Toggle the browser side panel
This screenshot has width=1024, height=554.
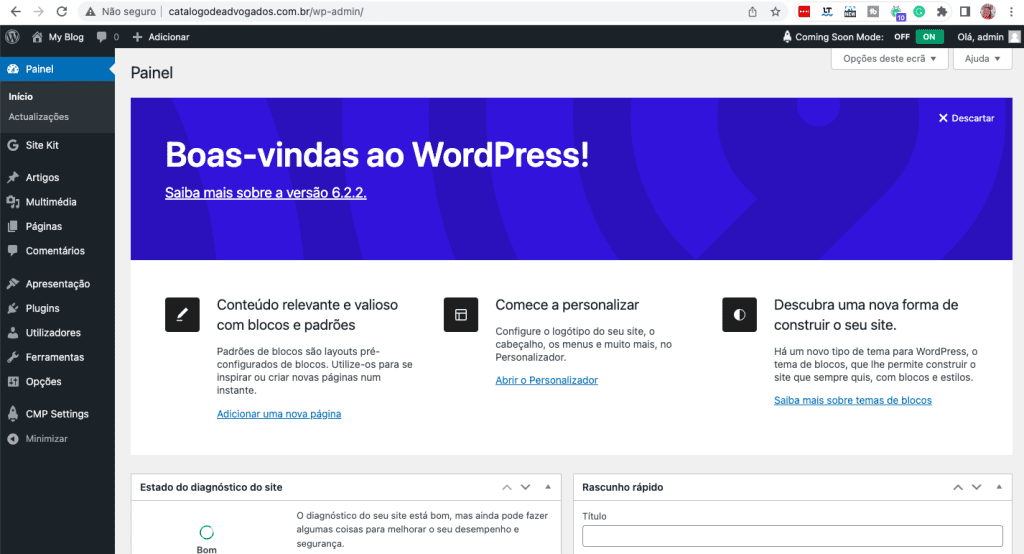(965, 11)
